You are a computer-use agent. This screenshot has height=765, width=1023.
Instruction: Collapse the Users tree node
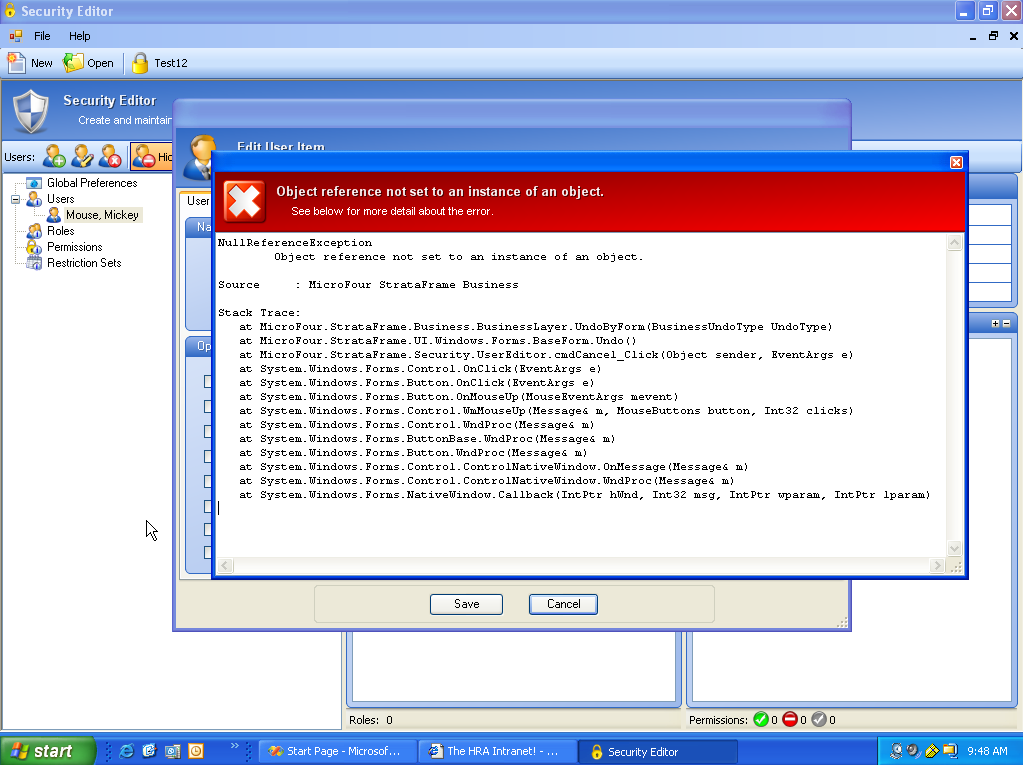tap(16, 199)
